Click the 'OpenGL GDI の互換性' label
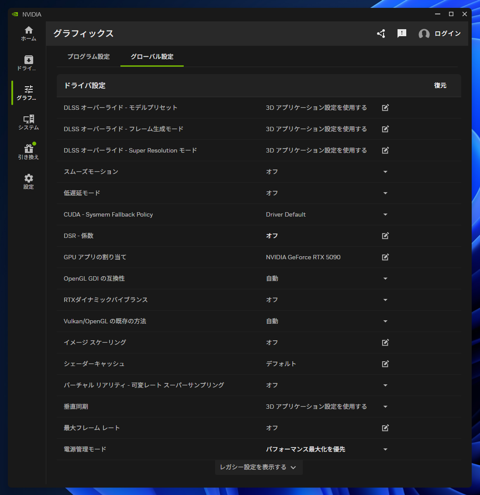This screenshot has height=495, width=480. tap(94, 278)
